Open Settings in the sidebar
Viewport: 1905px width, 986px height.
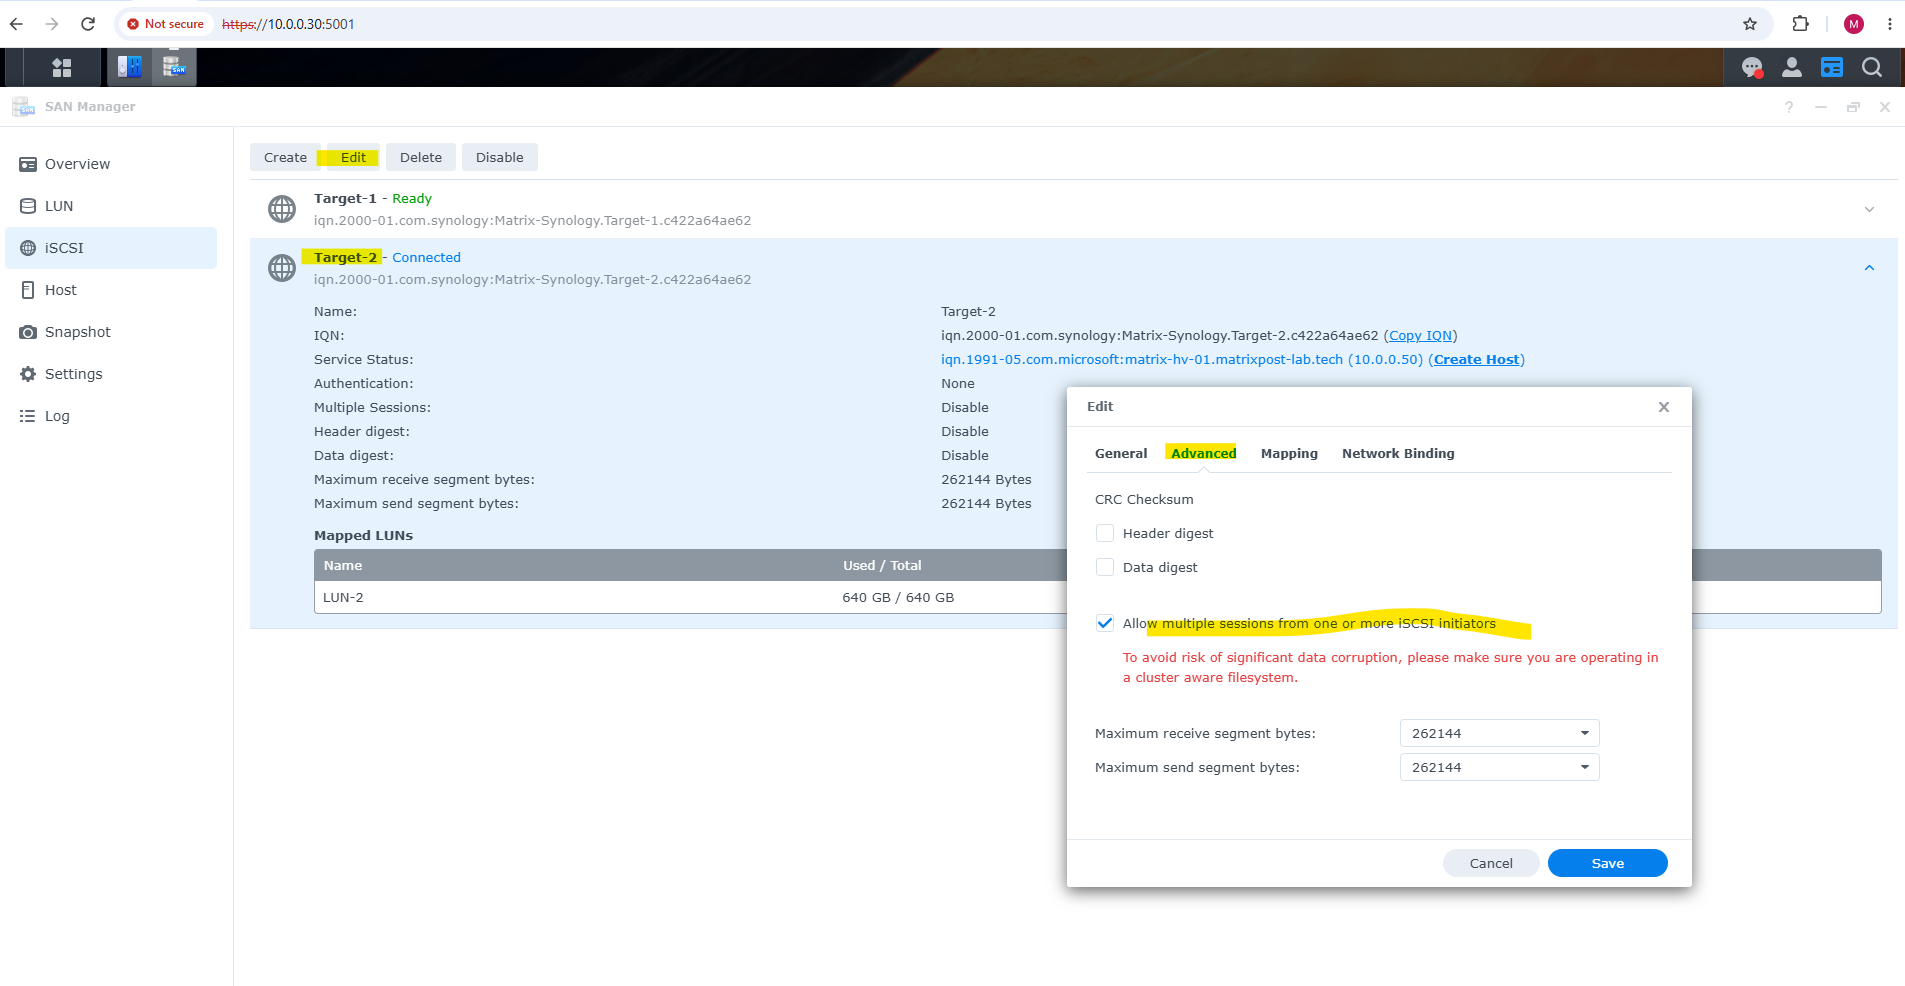[111, 374]
